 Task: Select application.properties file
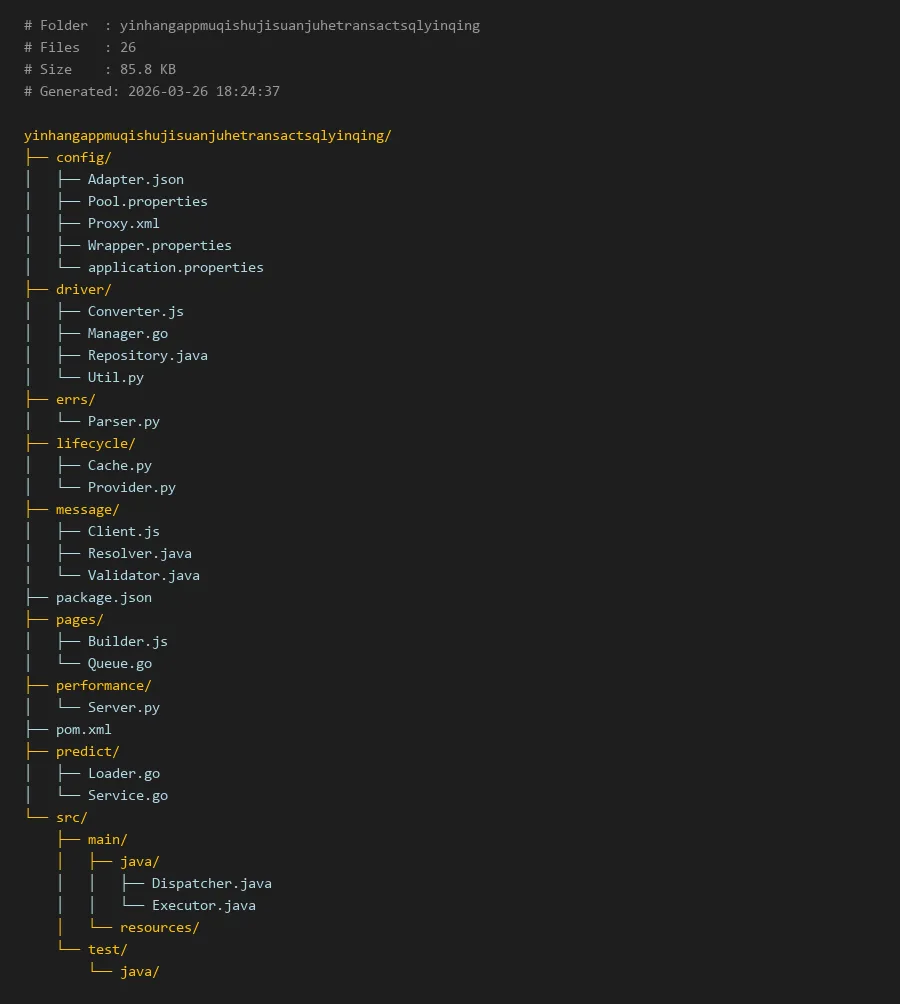point(175,267)
